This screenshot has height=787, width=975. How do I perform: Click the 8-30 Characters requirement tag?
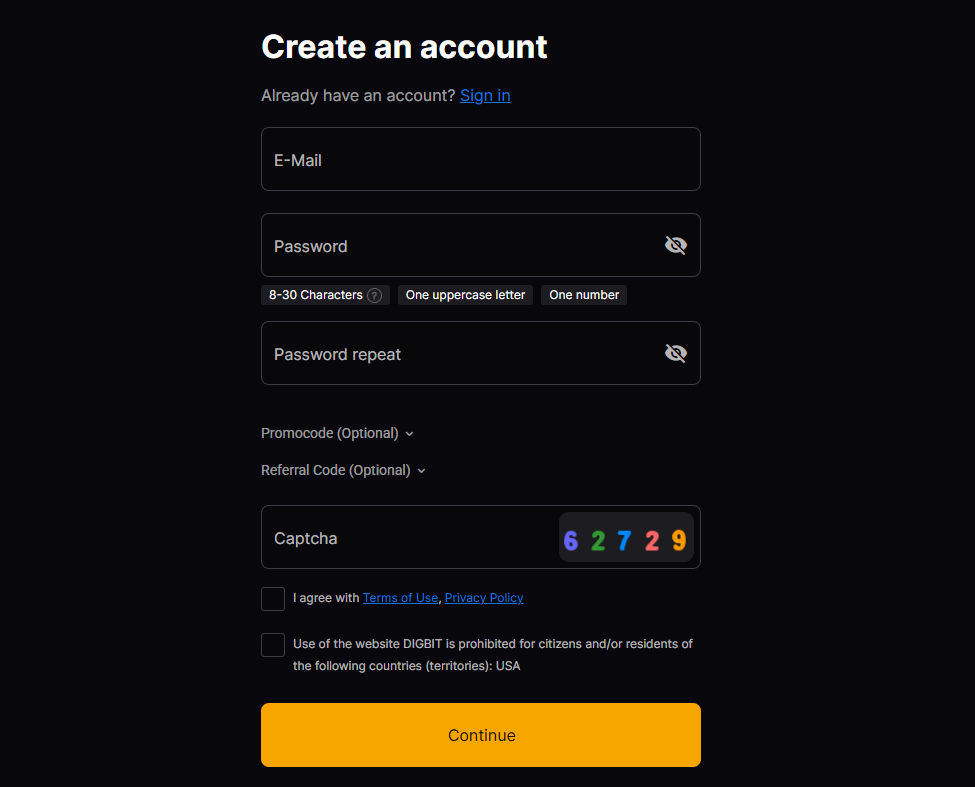pos(315,295)
